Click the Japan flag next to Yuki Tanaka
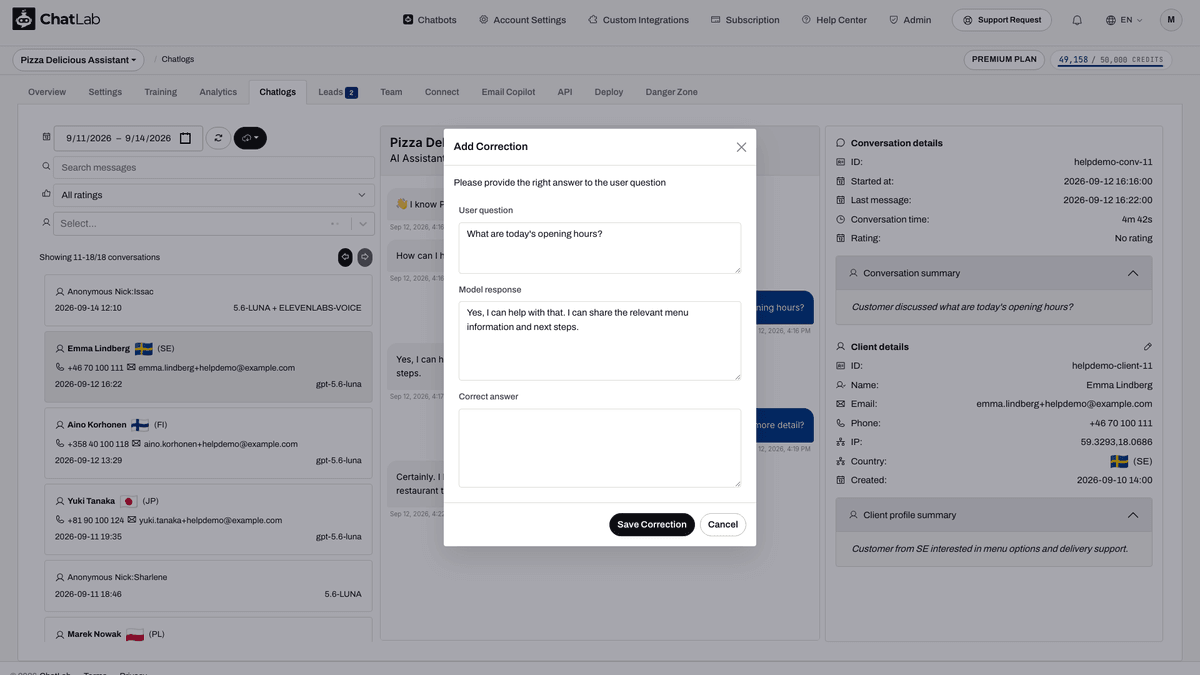Viewport: 1200px width, 675px height. click(128, 501)
